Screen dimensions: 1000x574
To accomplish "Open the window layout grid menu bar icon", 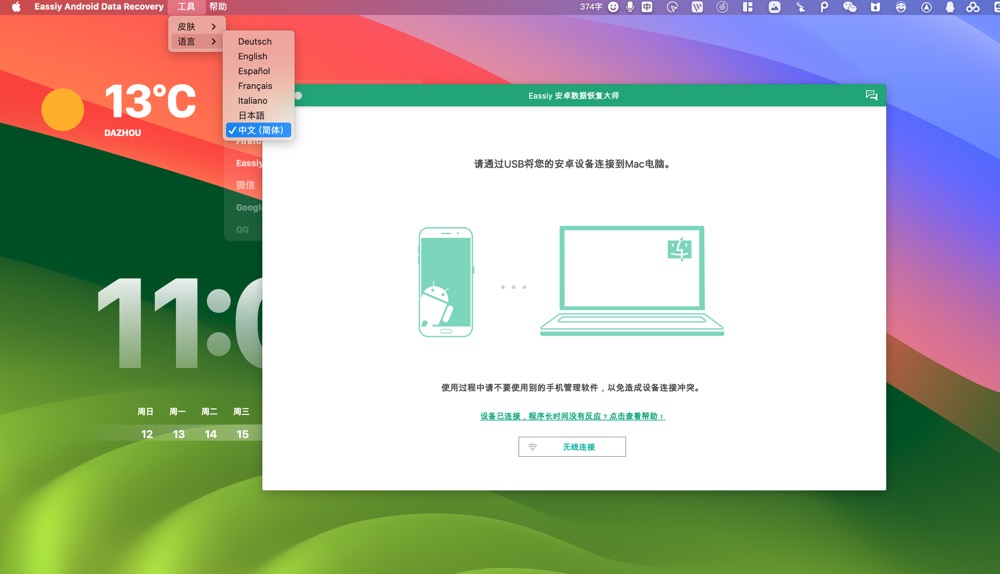I will [x=747, y=7].
